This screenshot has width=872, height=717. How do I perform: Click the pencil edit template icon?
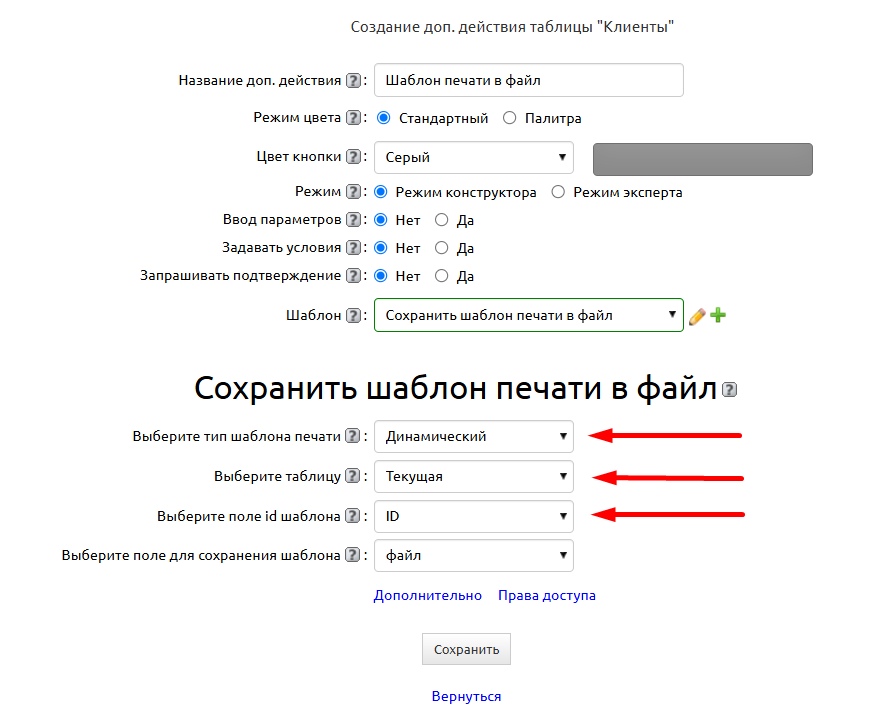697,316
